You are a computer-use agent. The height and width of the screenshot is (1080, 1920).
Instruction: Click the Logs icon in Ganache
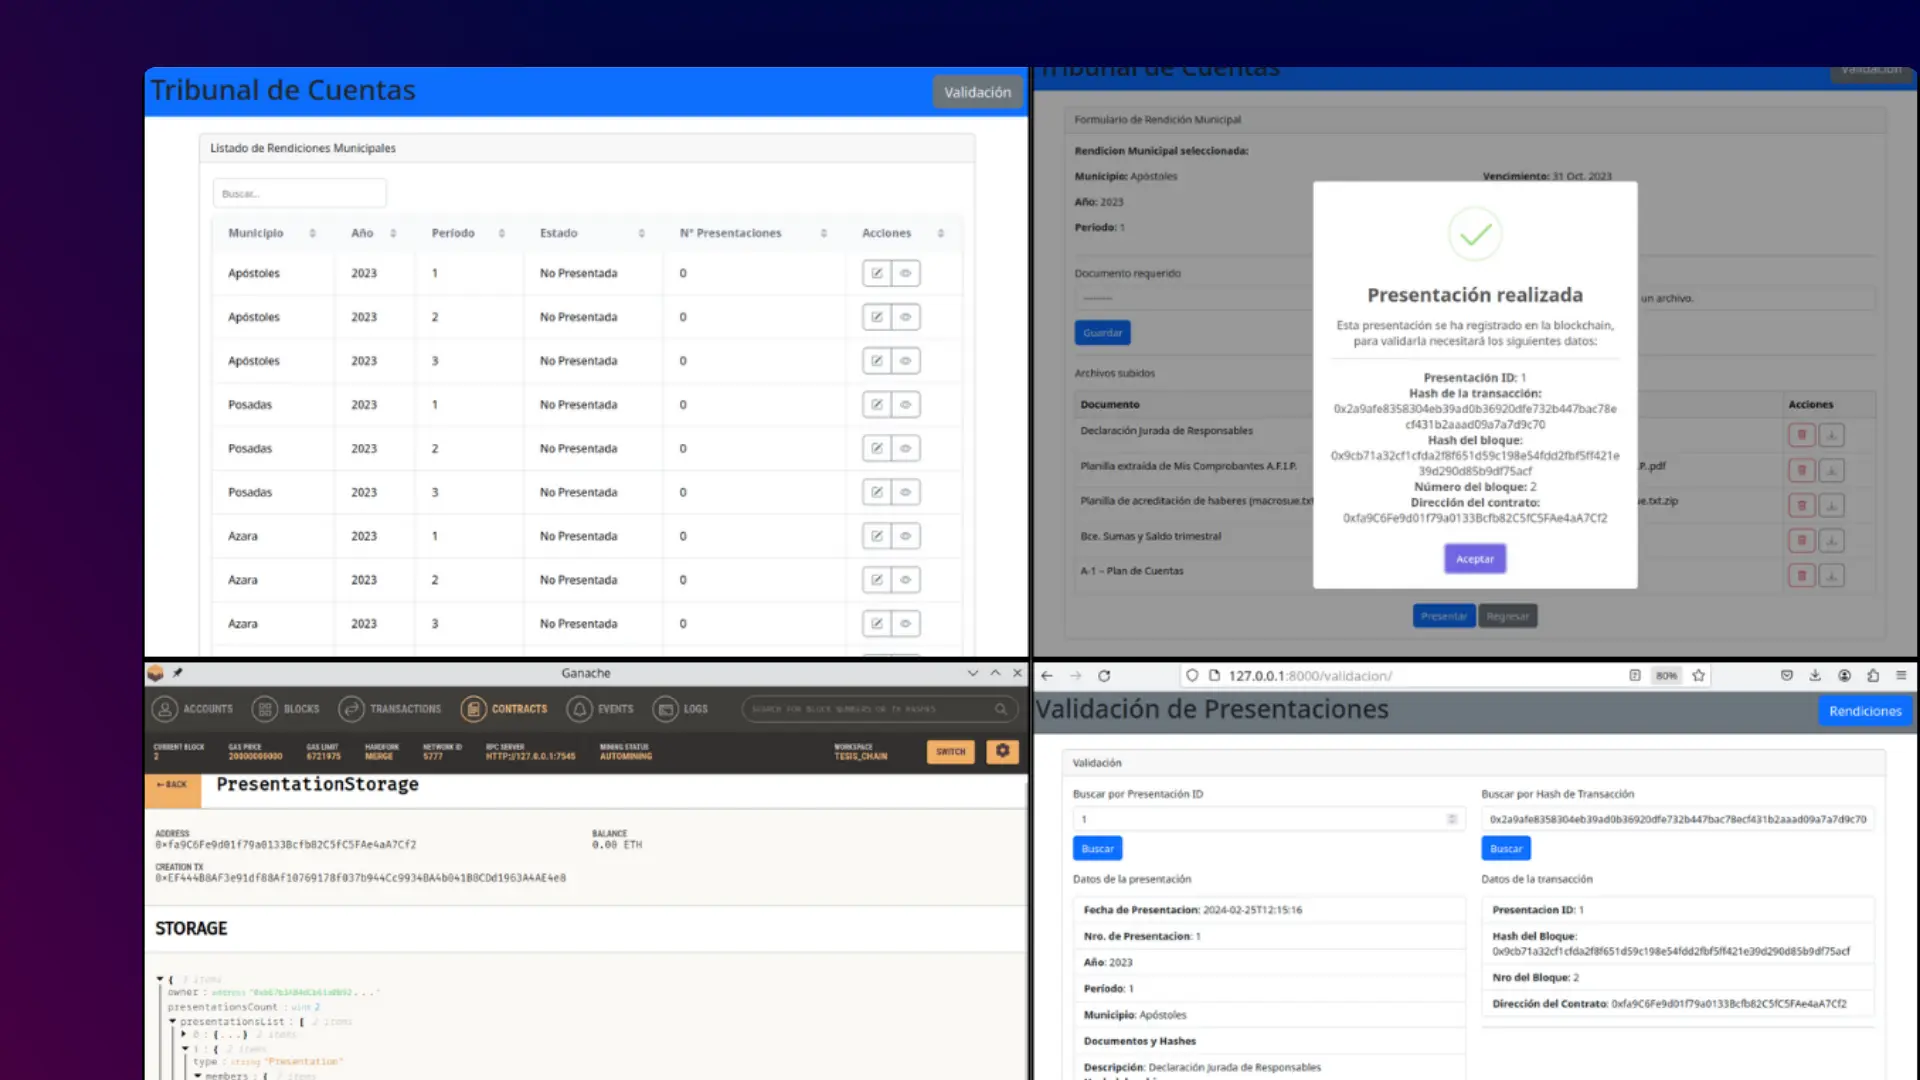[665, 709]
